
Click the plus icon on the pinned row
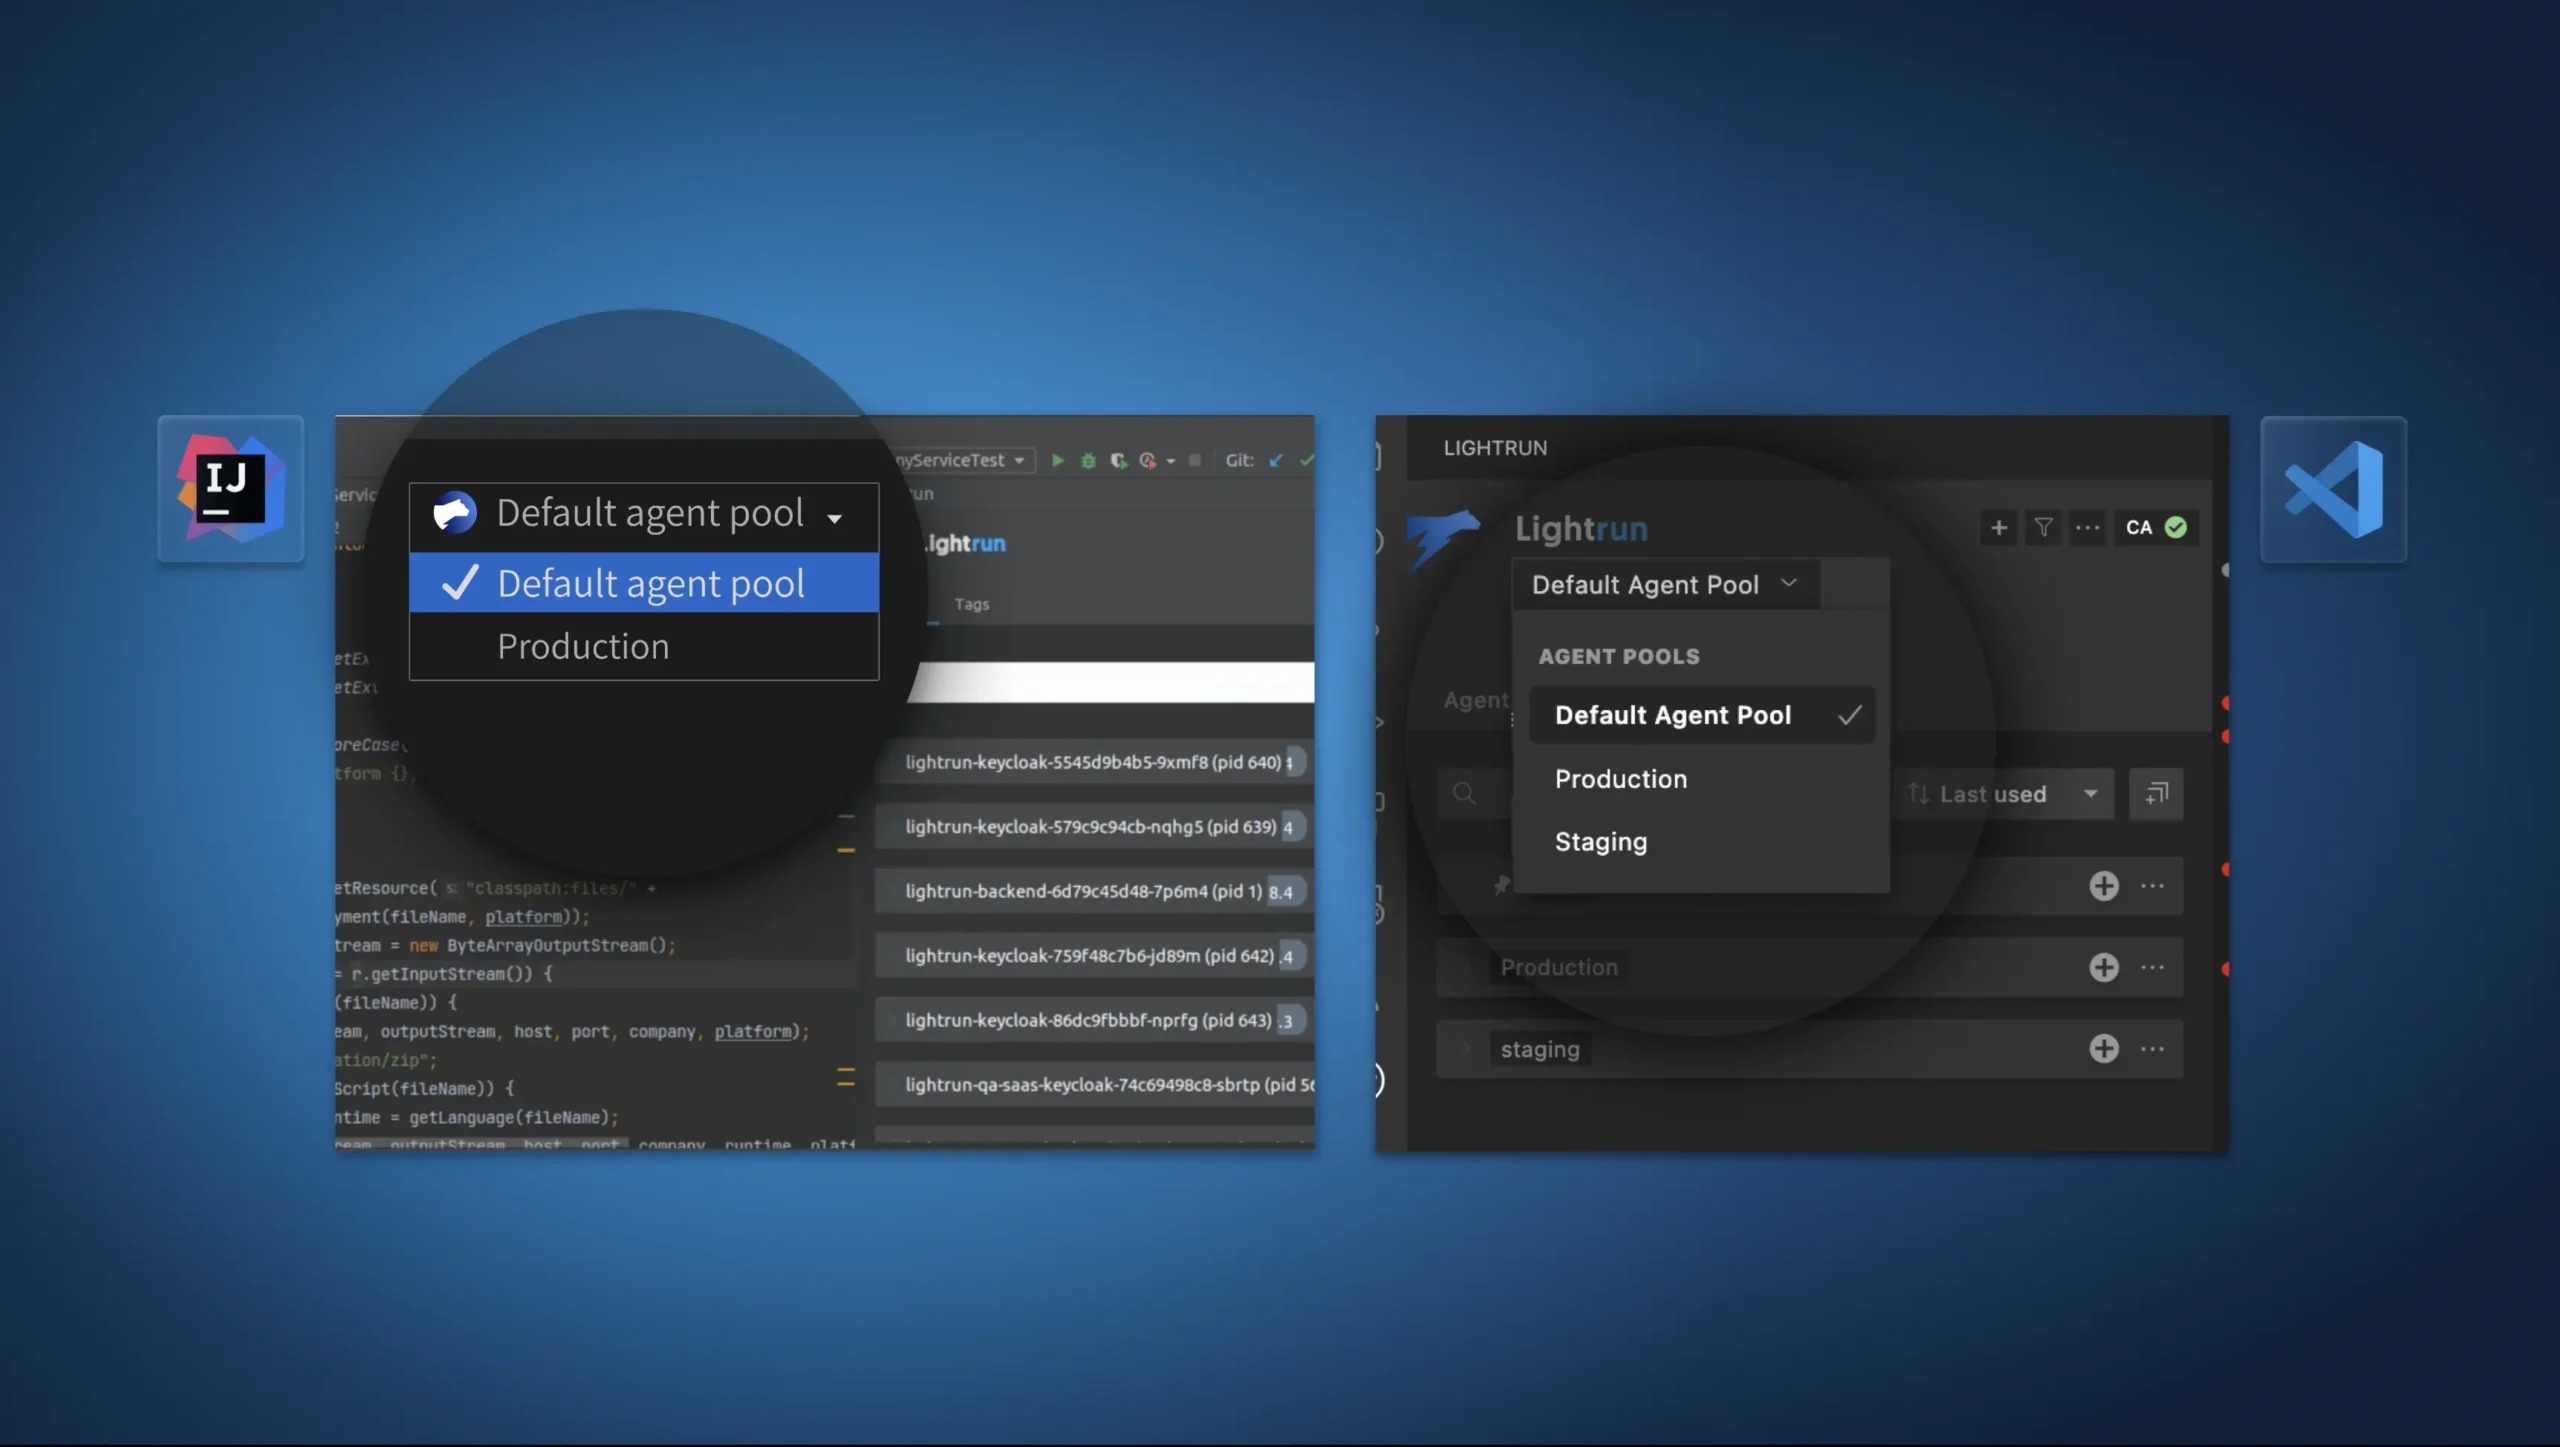click(2104, 886)
